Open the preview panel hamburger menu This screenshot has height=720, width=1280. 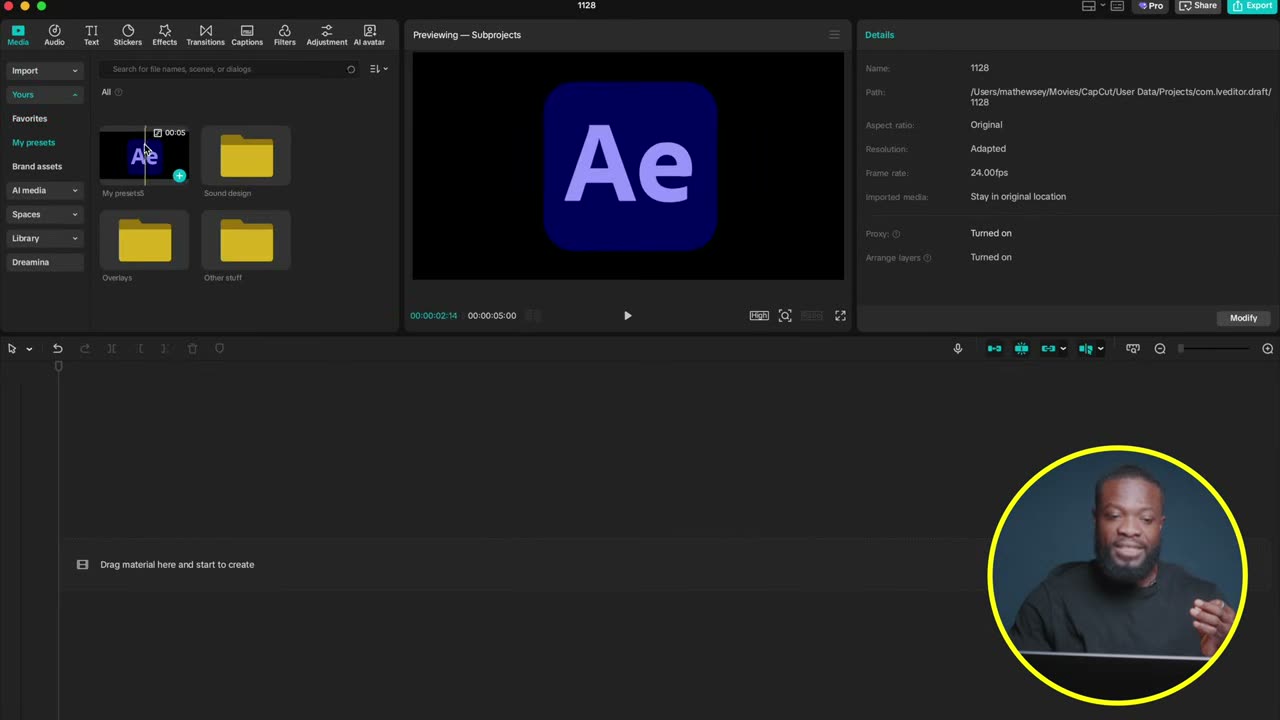point(834,35)
